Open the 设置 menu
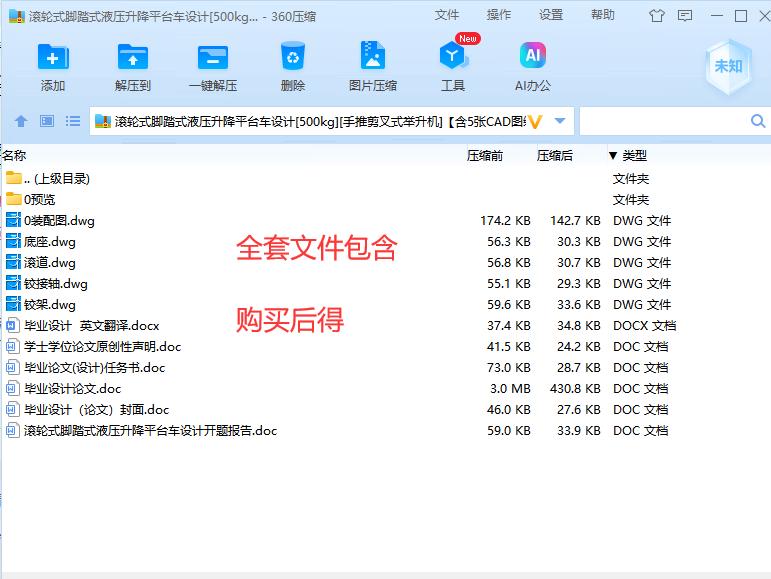This screenshot has width=771, height=579. [x=551, y=15]
